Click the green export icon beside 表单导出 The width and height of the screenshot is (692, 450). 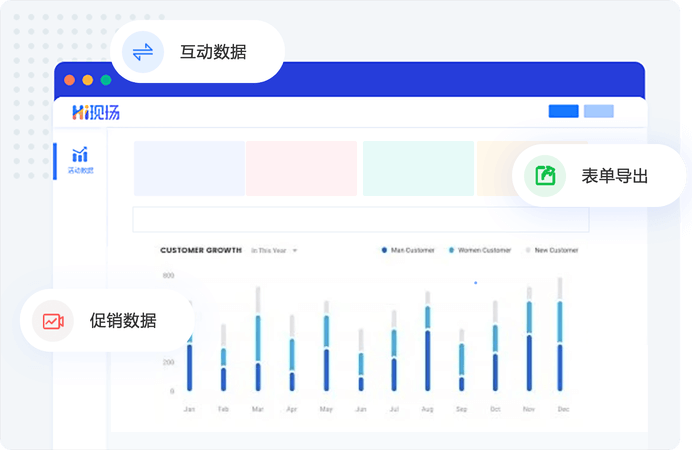click(x=545, y=176)
